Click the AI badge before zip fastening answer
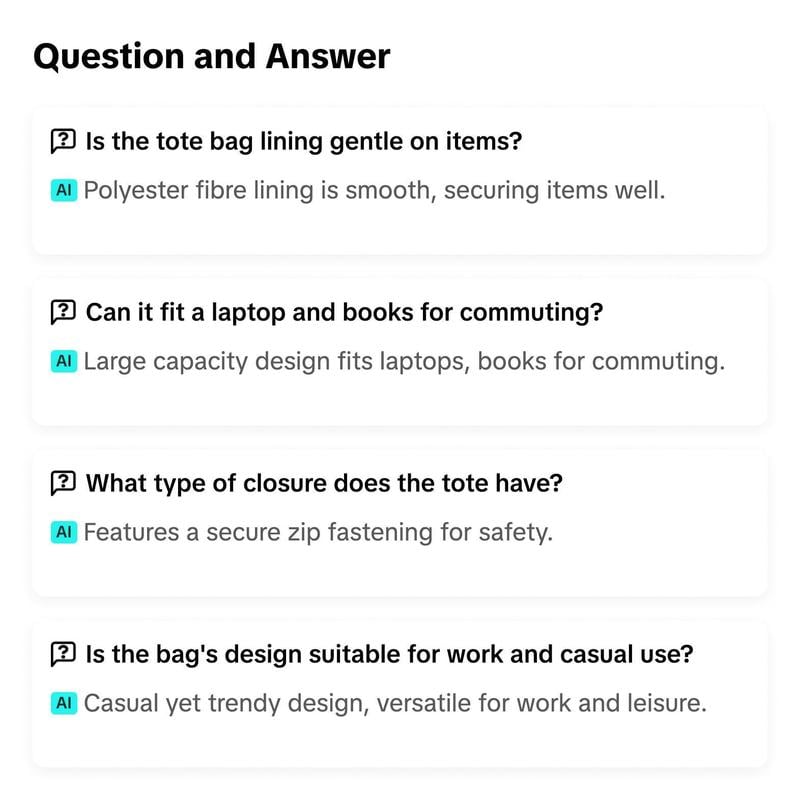The width and height of the screenshot is (800, 800). click(63, 532)
